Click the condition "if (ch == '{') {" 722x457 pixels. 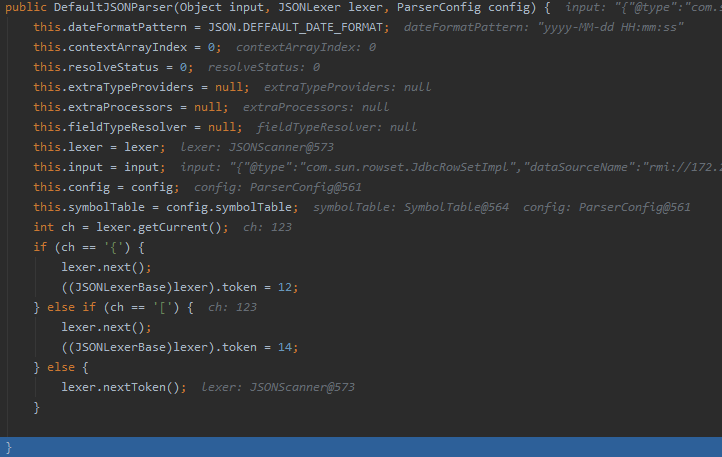pos(89,247)
